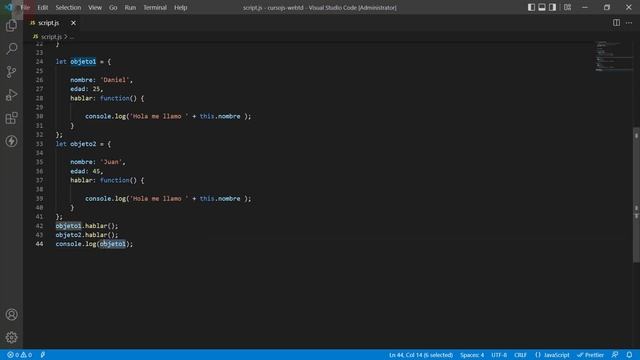Click 'Daniel' string on line 26

116,80
